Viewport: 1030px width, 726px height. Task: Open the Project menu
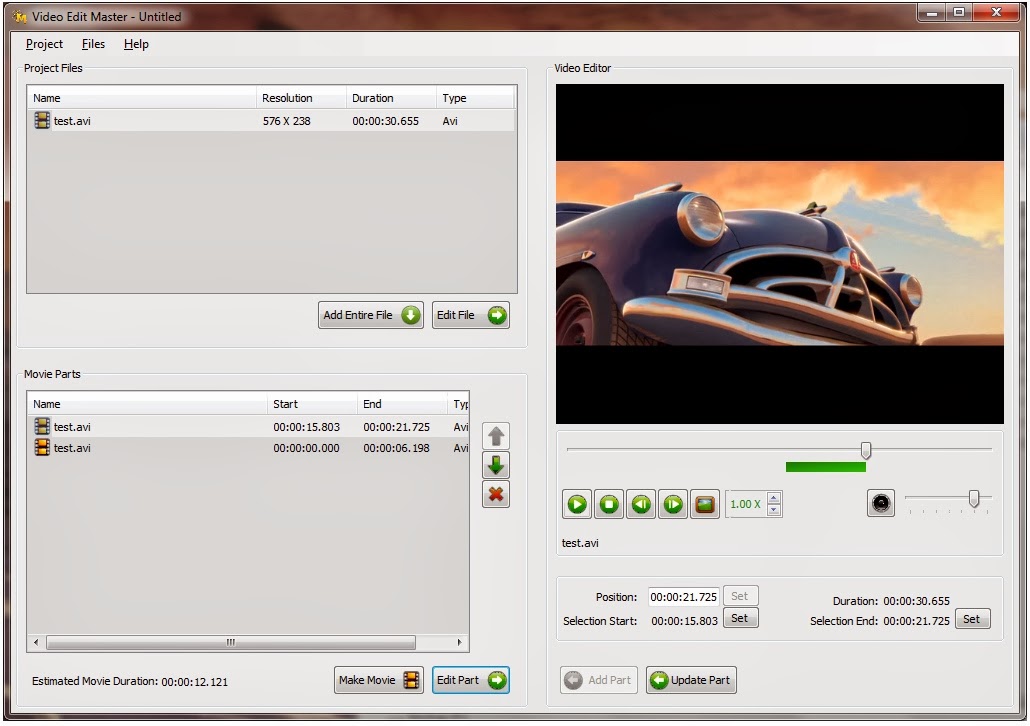[44, 44]
